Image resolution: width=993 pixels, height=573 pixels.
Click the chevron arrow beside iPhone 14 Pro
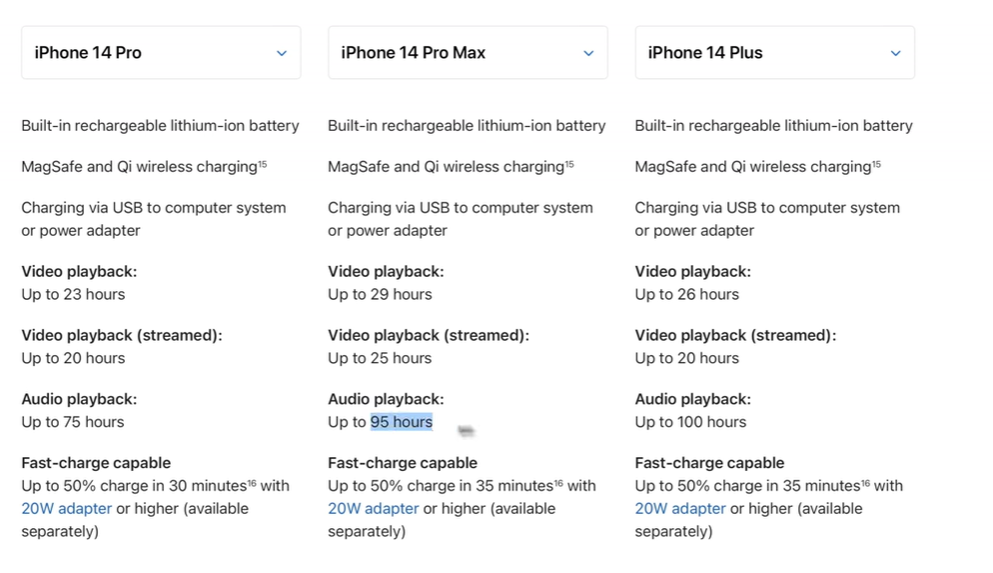pyautogui.click(x=282, y=53)
